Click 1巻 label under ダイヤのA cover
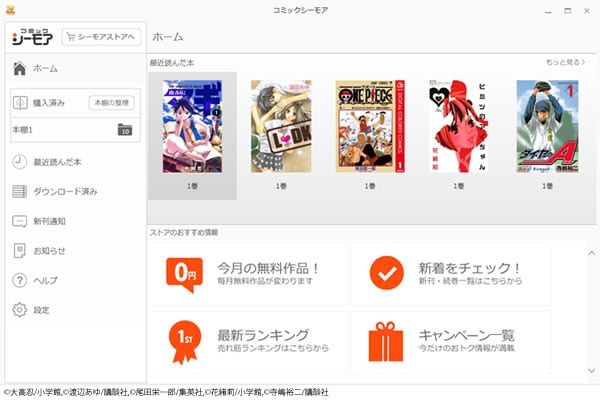 coord(547,186)
